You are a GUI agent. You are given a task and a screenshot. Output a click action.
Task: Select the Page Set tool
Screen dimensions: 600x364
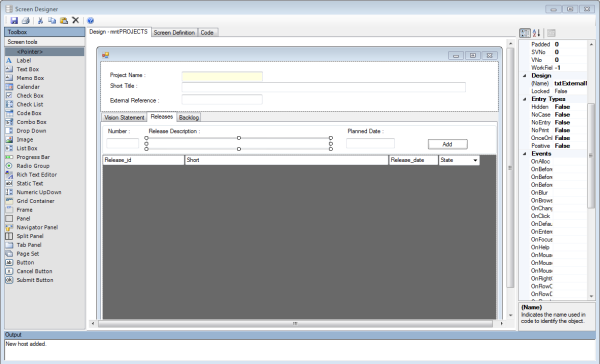click(x=45, y=254)
